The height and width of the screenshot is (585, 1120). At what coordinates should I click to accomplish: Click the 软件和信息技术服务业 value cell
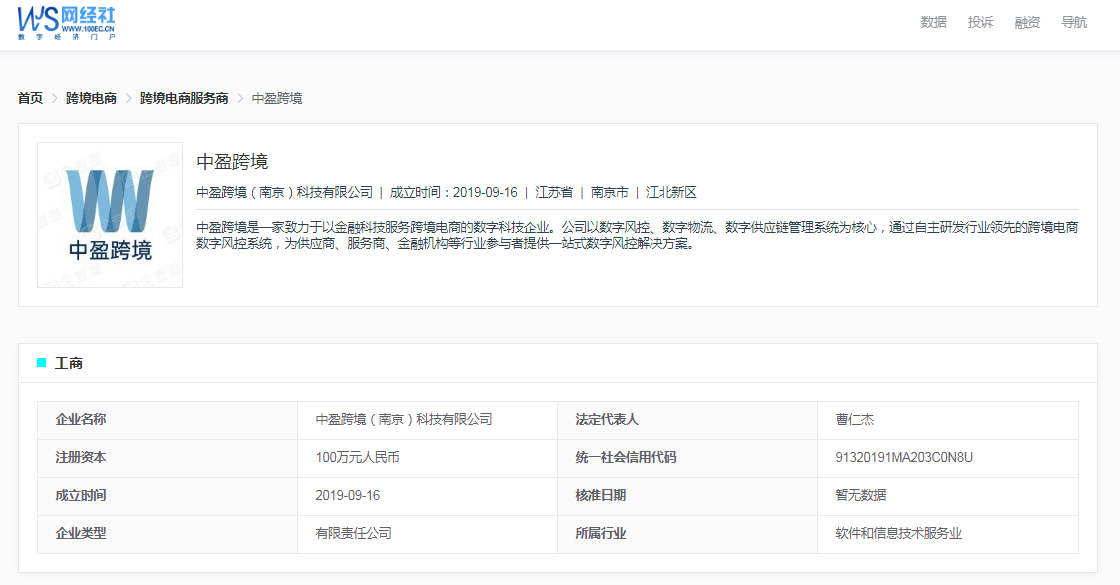948,534
